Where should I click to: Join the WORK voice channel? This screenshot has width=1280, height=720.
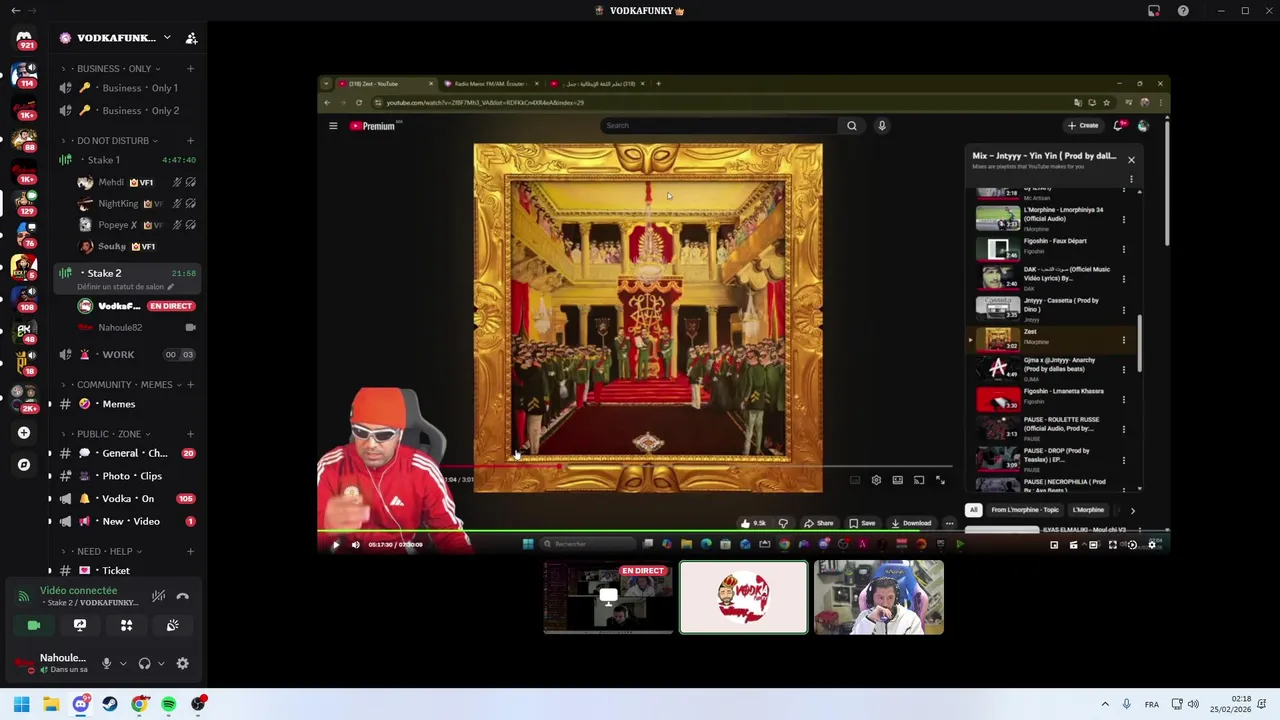pos(127,354)
